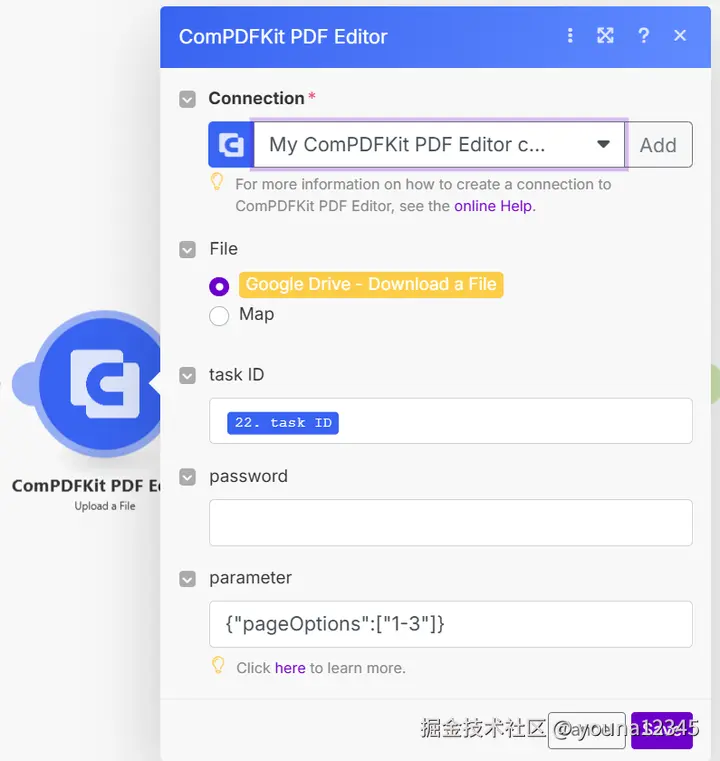
Task: Click the Google Drive - Download a File label
Action: point(371,284)
